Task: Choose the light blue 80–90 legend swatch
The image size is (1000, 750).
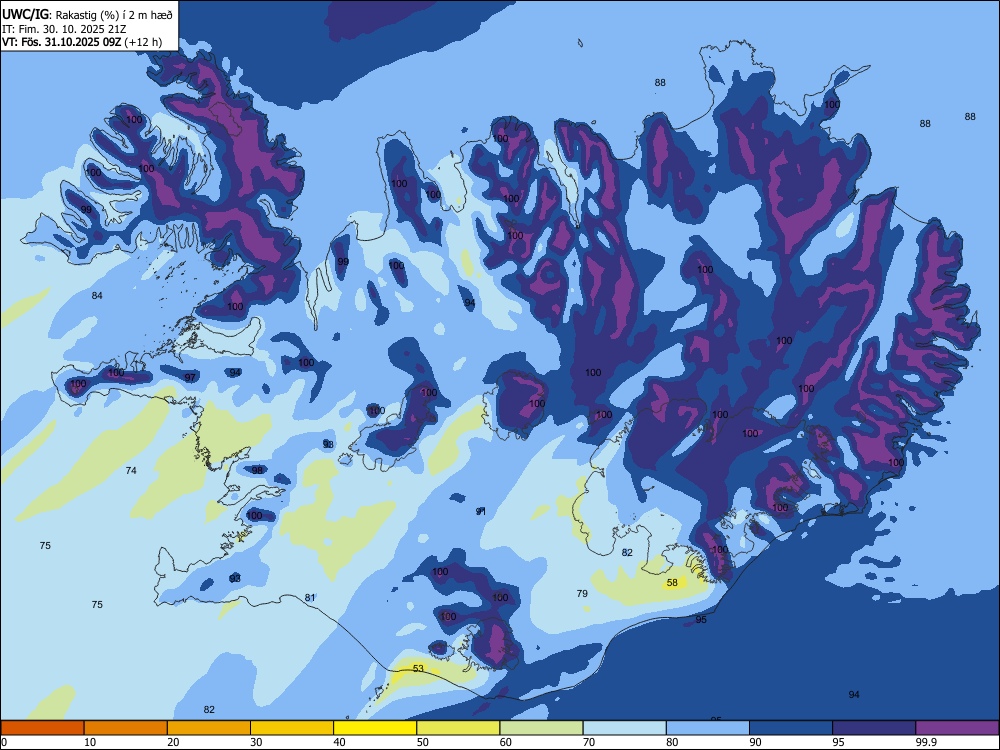Action: [x=708, y=728]
